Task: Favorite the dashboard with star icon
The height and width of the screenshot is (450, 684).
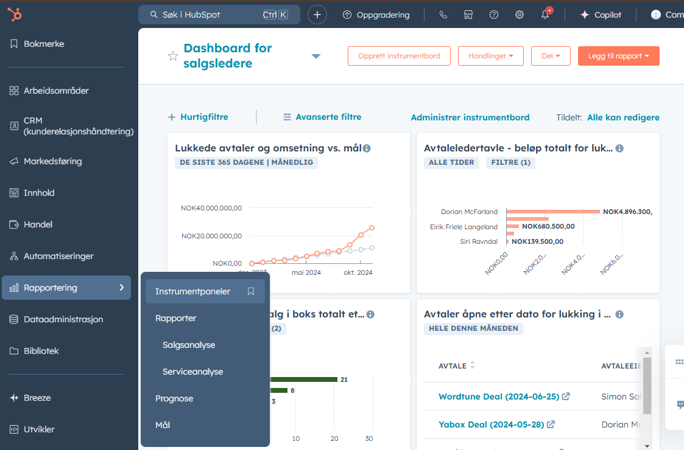Action: click(173, 56)
